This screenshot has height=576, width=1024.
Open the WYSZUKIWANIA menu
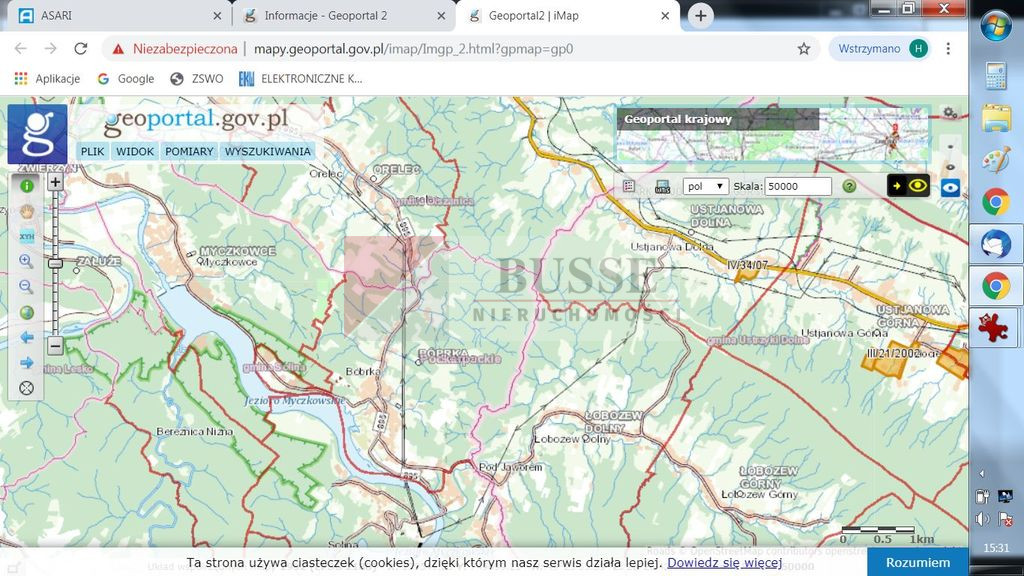268,152
